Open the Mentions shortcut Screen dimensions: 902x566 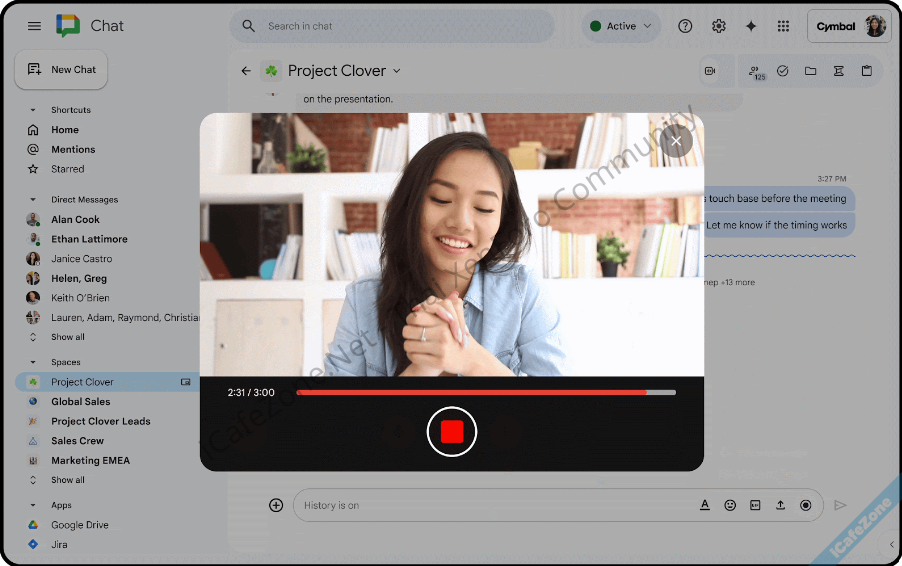click(x=73, y=150)
